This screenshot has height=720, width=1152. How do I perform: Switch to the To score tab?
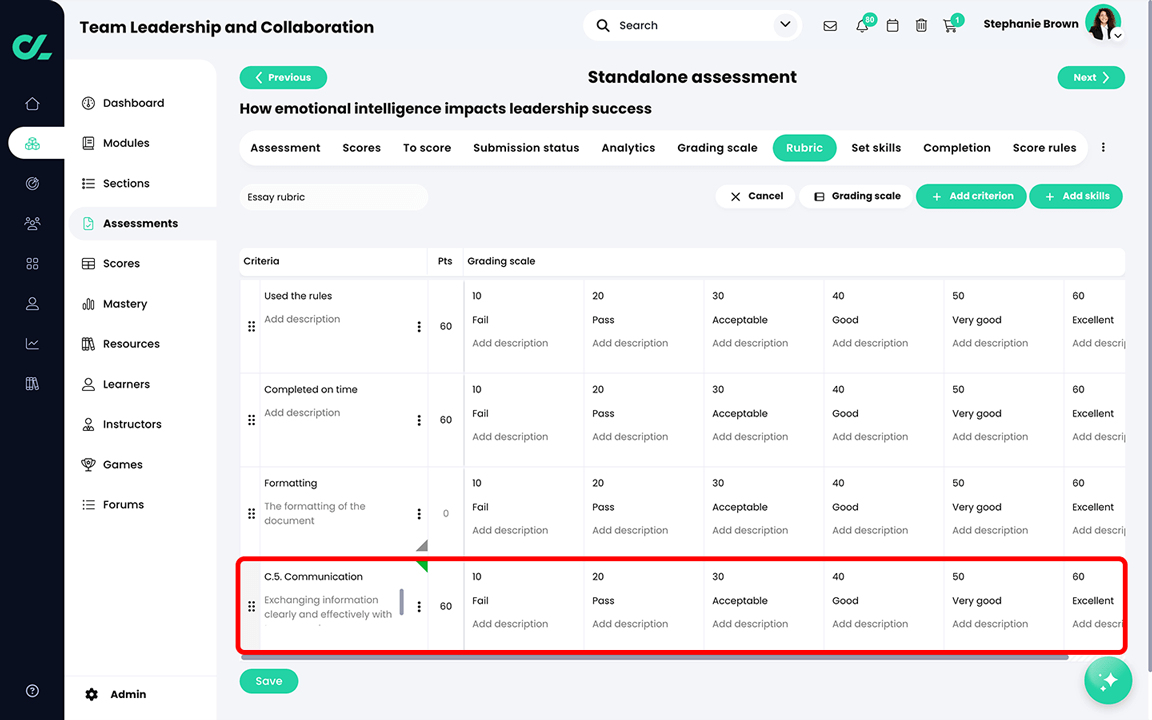coord(427,148)
